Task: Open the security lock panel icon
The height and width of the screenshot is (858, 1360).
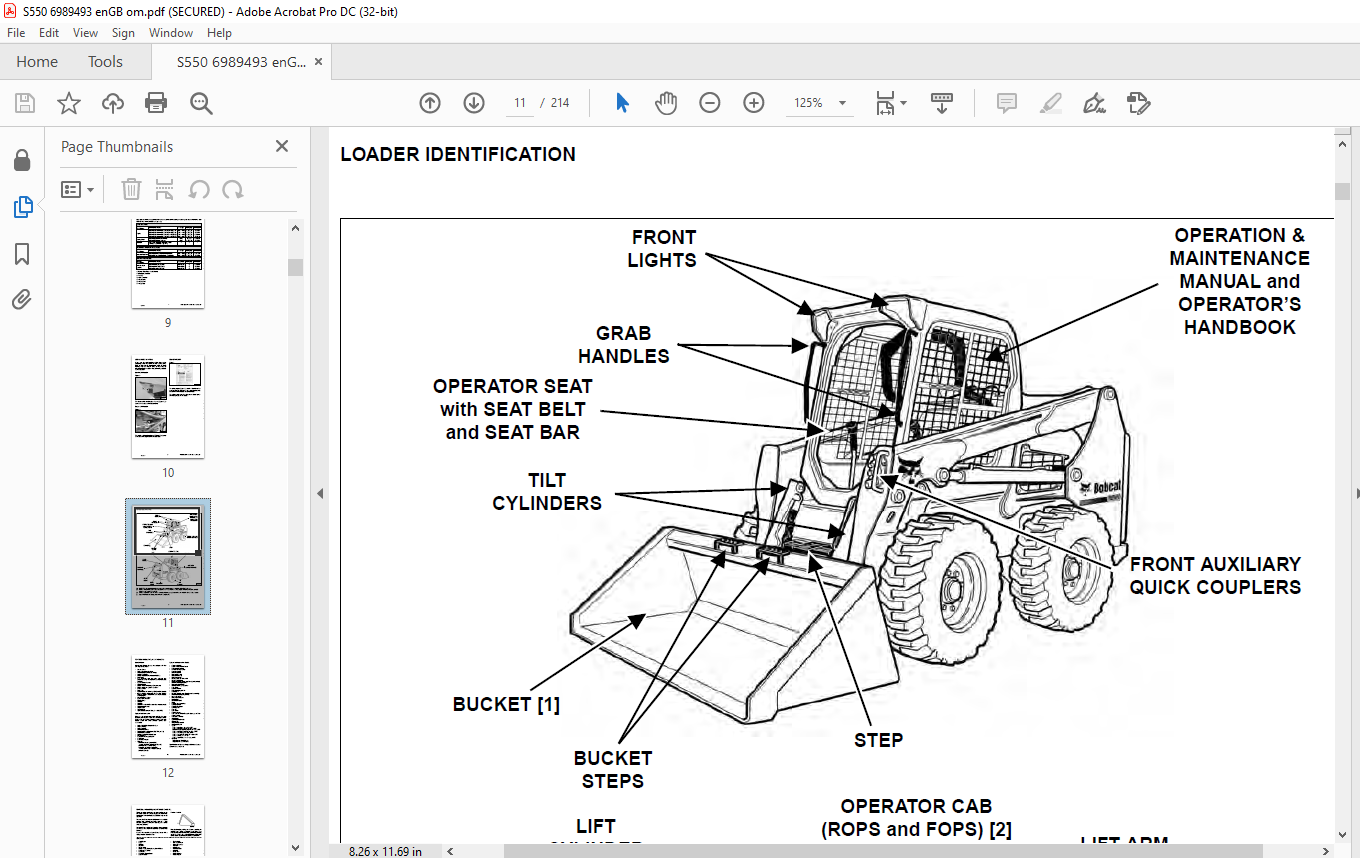Action: coord(22,161)
